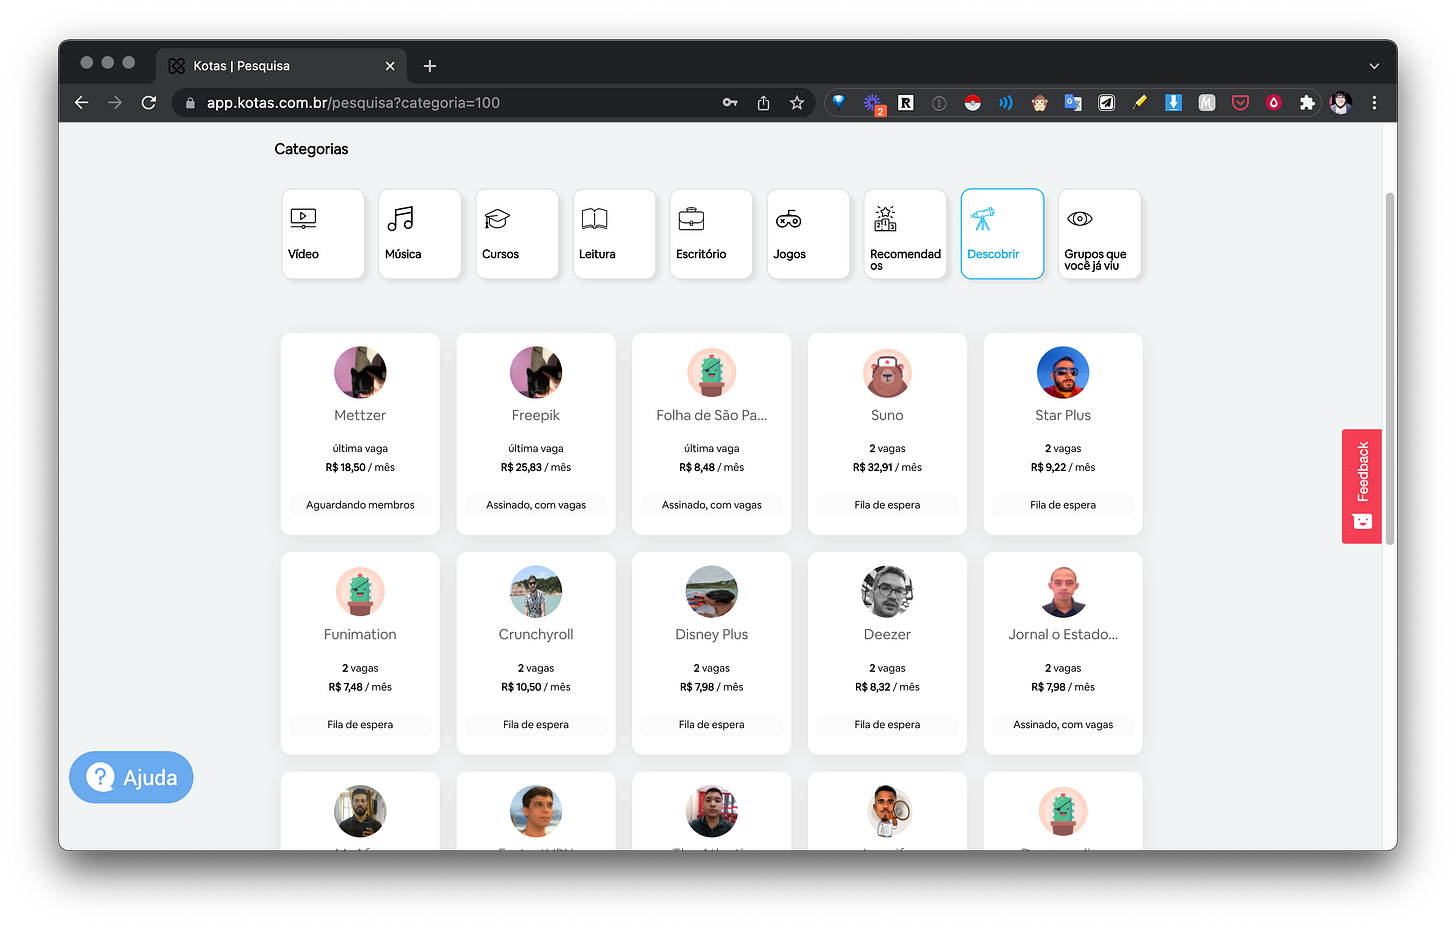This screenshot has height=928, width=1456.
Task: Open the Freepik group card
Action: coord(536,433)
